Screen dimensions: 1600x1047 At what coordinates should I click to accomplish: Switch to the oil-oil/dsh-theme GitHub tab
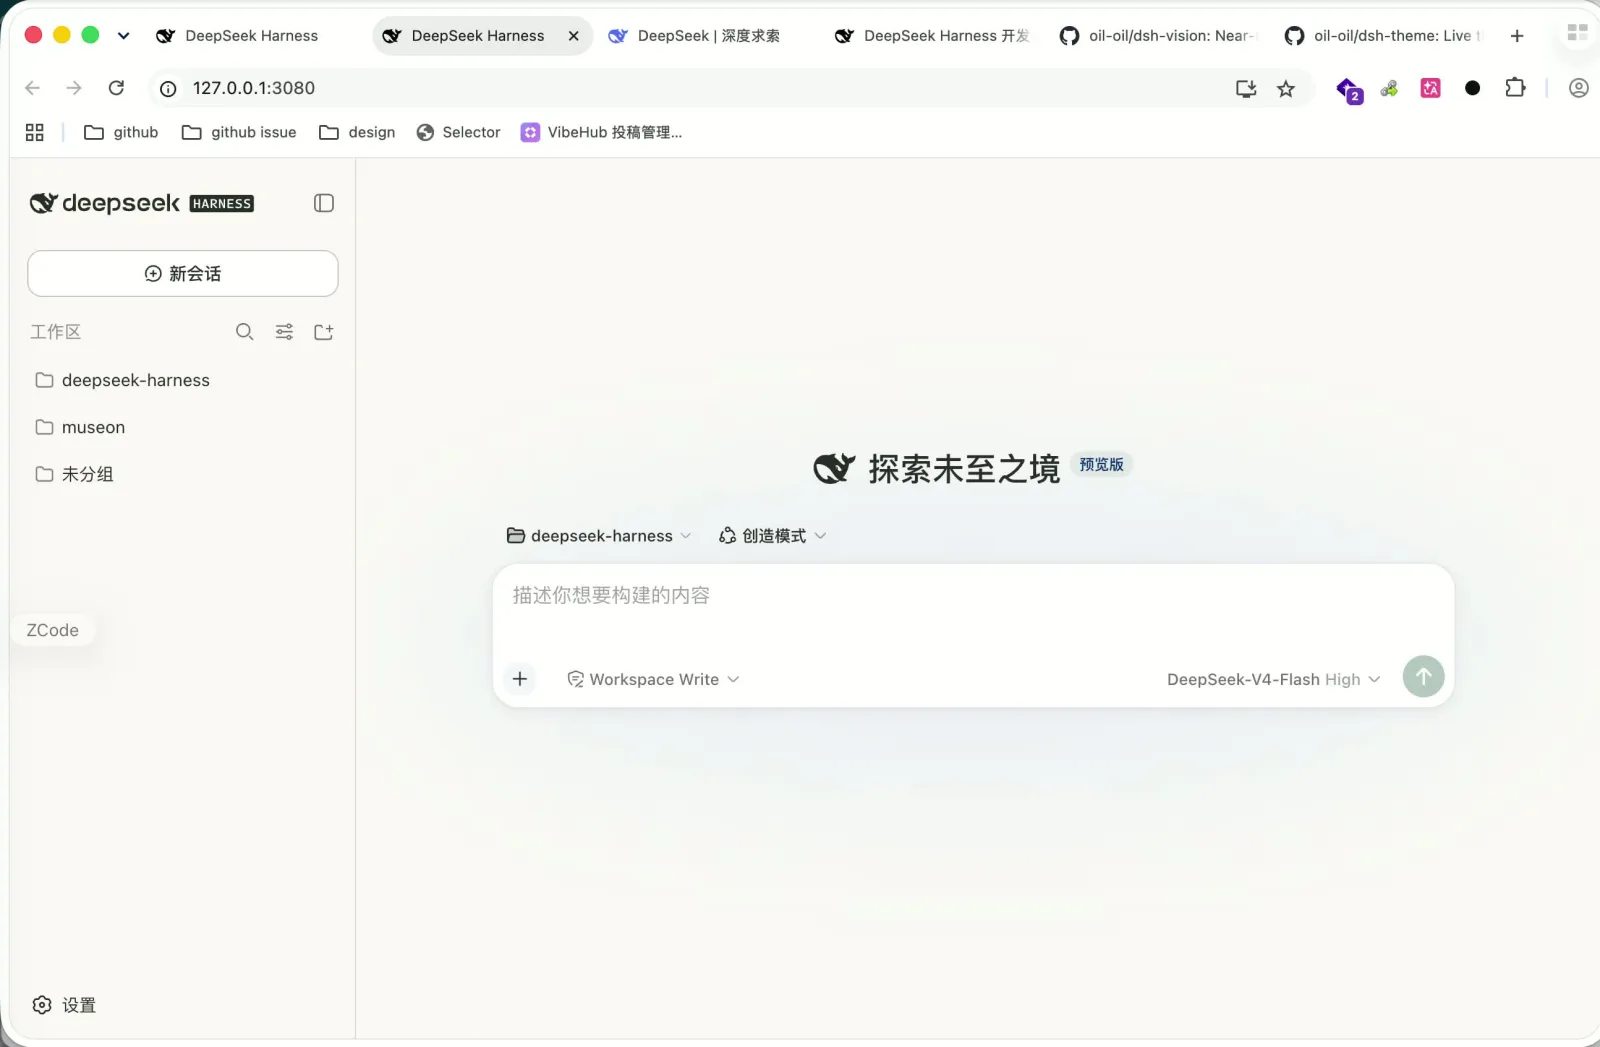(x=1383, y=36)
